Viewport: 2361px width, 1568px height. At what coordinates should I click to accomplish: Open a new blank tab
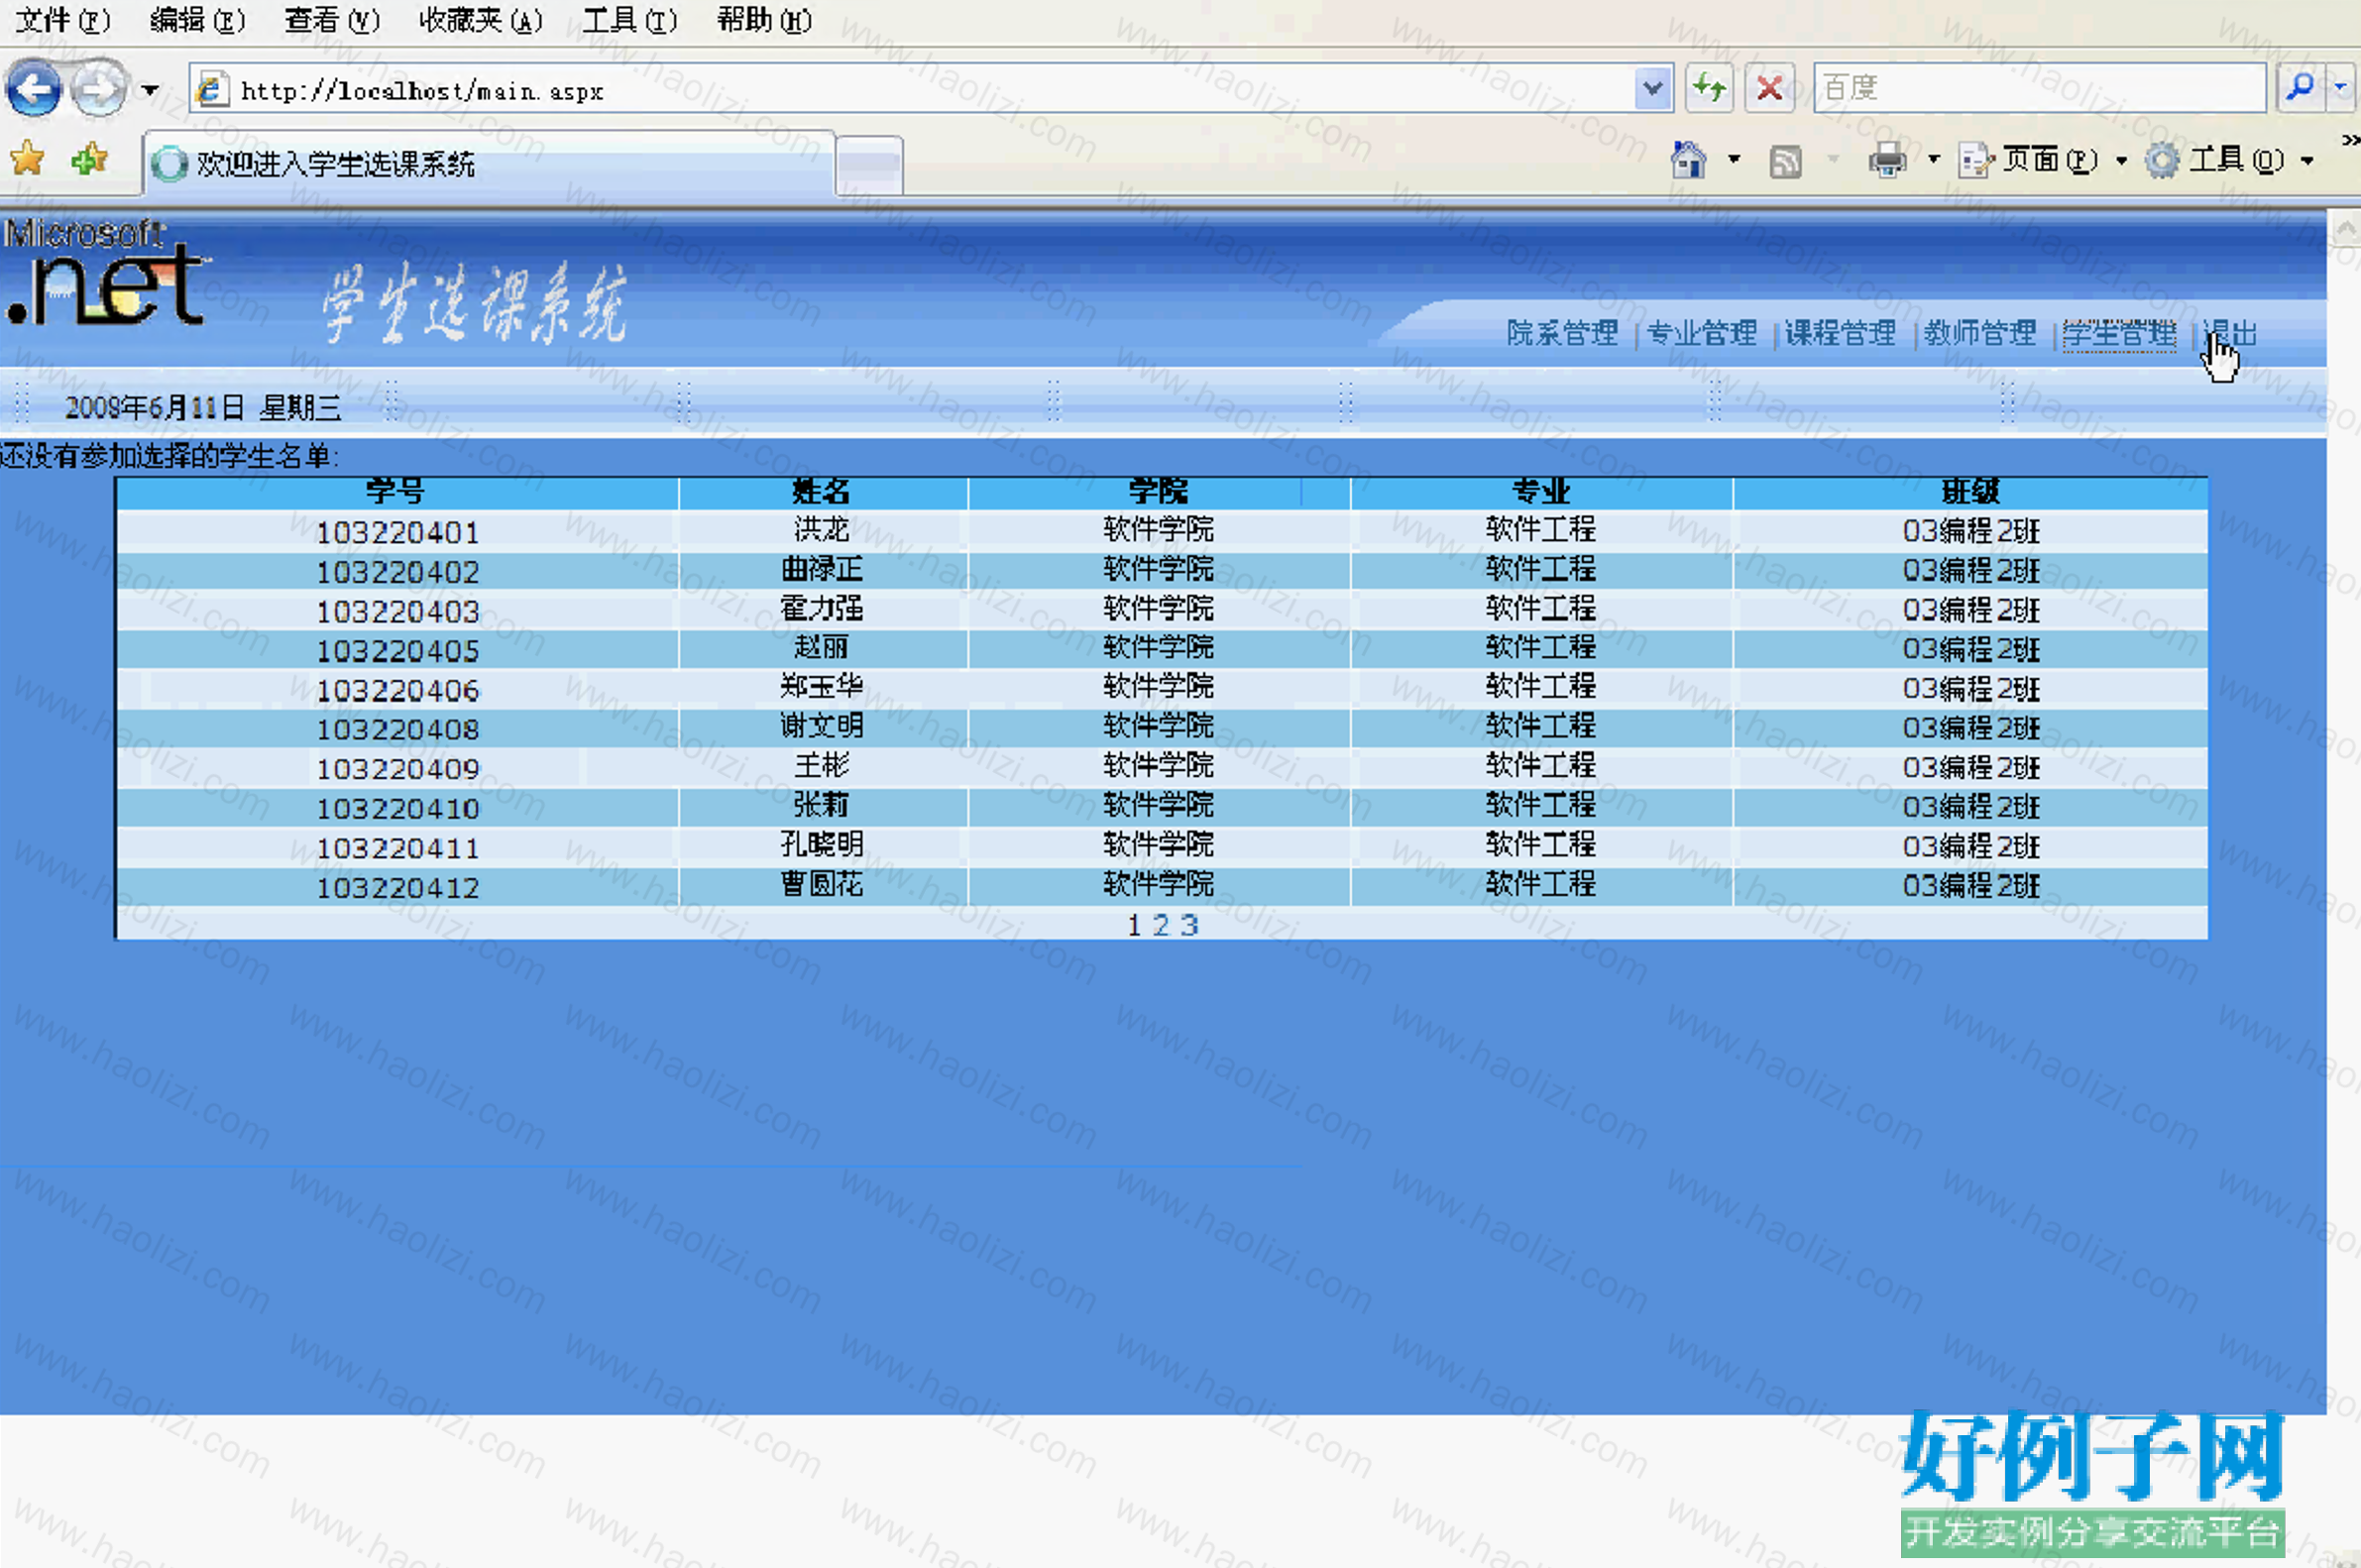click(x=869, y=165)
